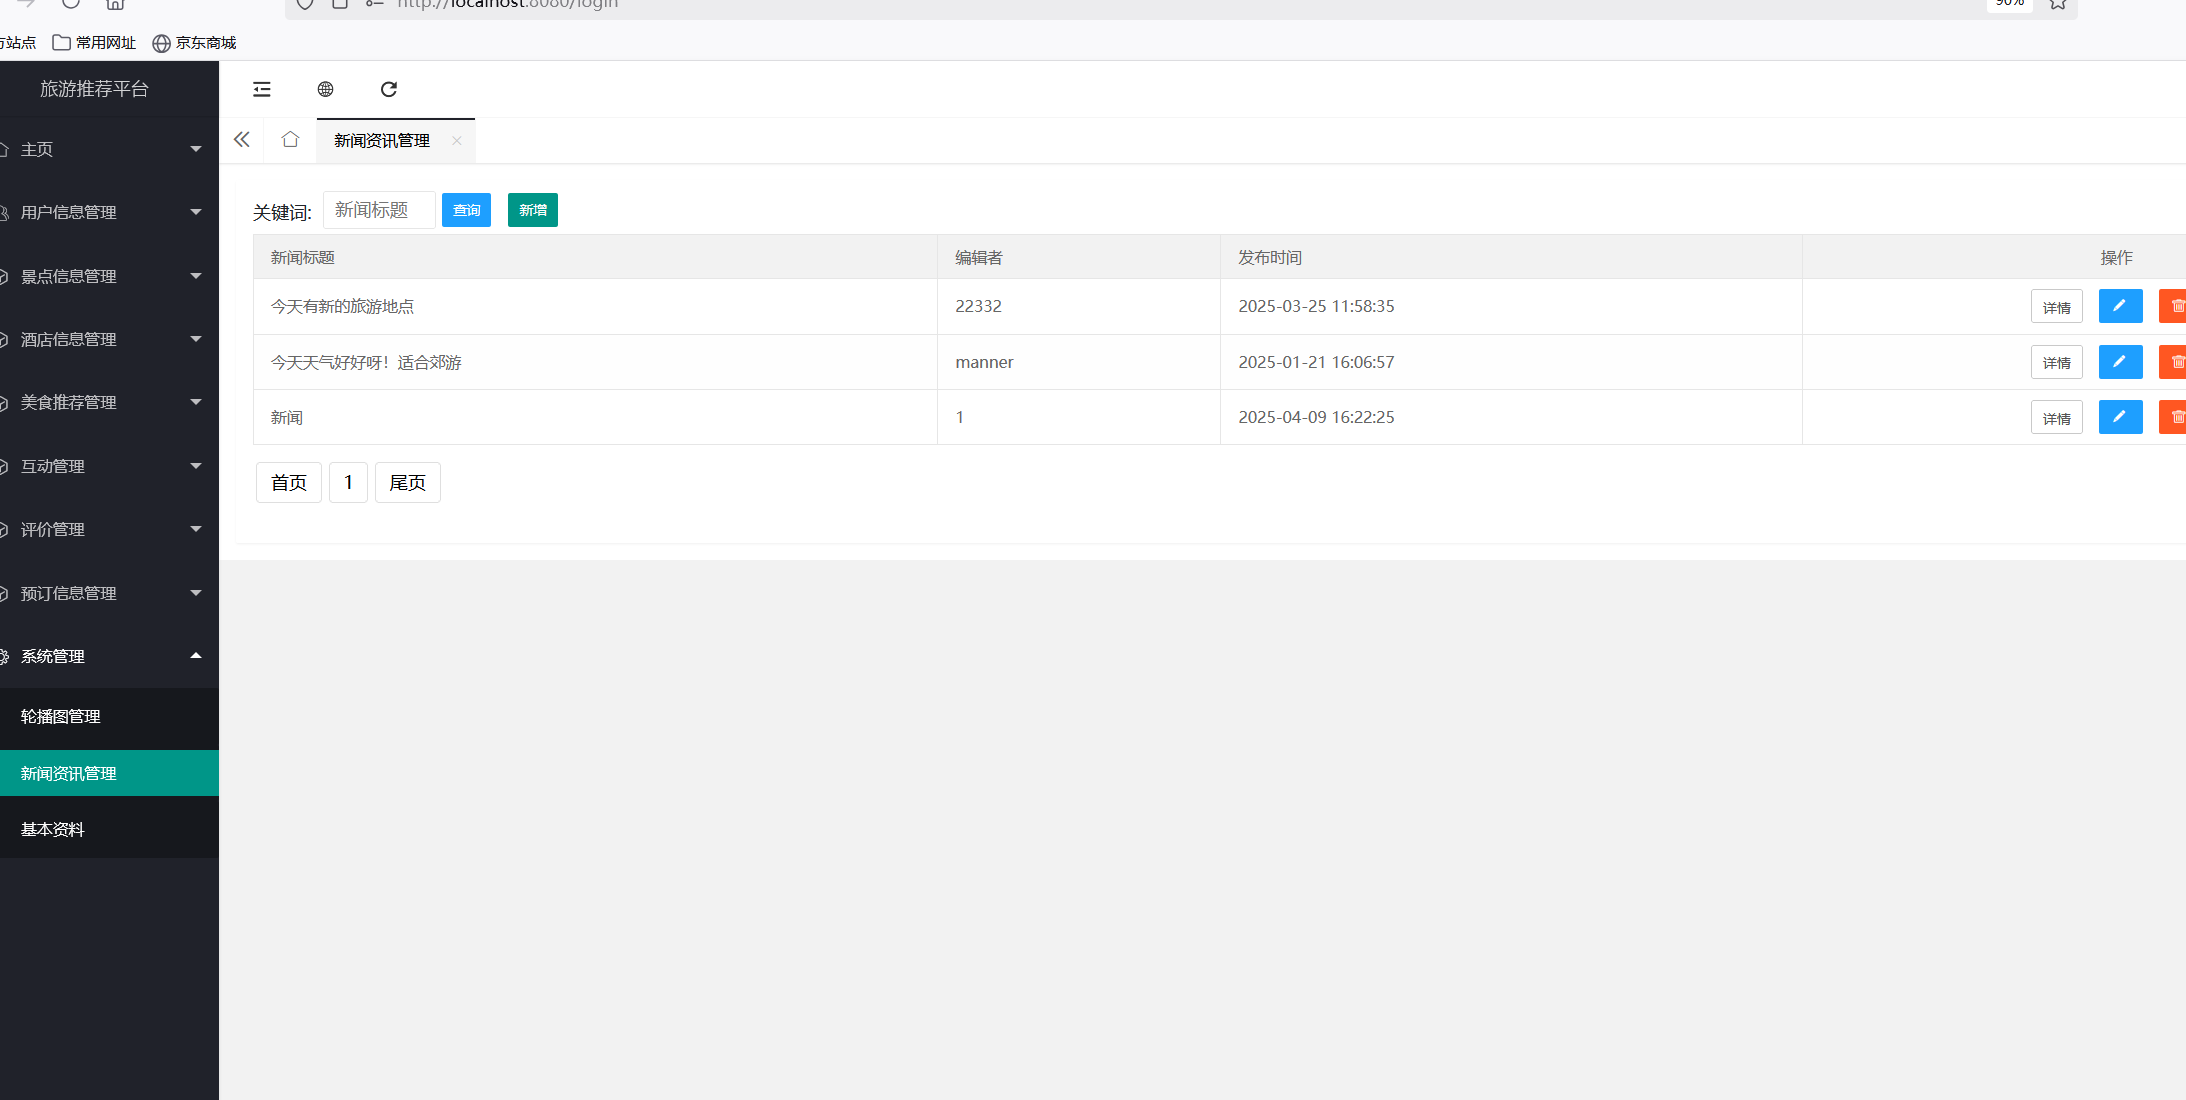Click edit pencil for 今天有新的旅游地点 row
Screen dimensions: 2186x1100
coord(2120,306)
